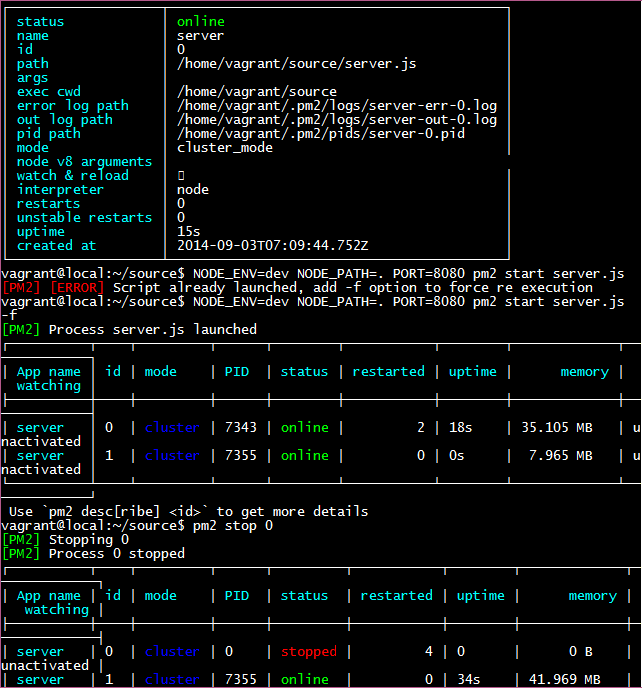Click memory value '7.965 MB'
The width and height of the screenshot is (642, 688).
561,455
